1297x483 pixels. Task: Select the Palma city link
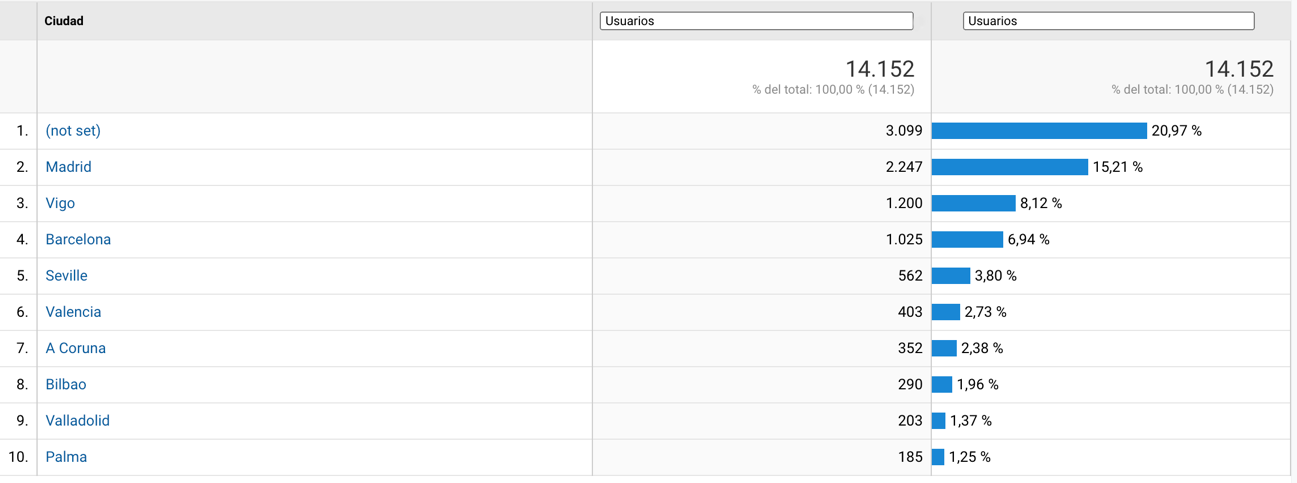click(x=66, y=457)
